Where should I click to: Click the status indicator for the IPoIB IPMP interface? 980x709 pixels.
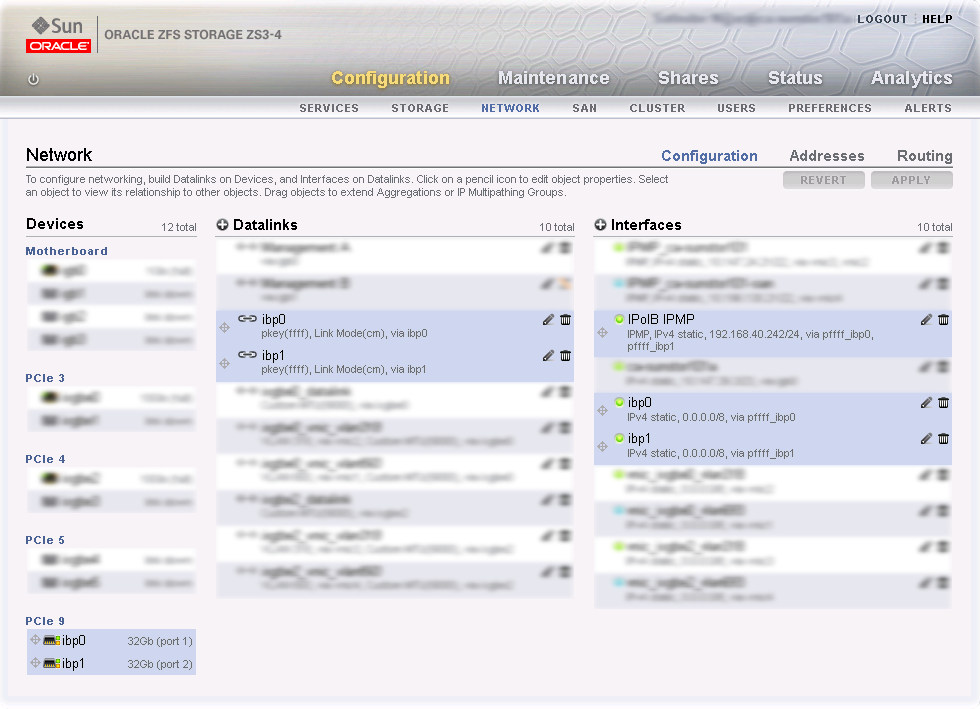point(620,319)
